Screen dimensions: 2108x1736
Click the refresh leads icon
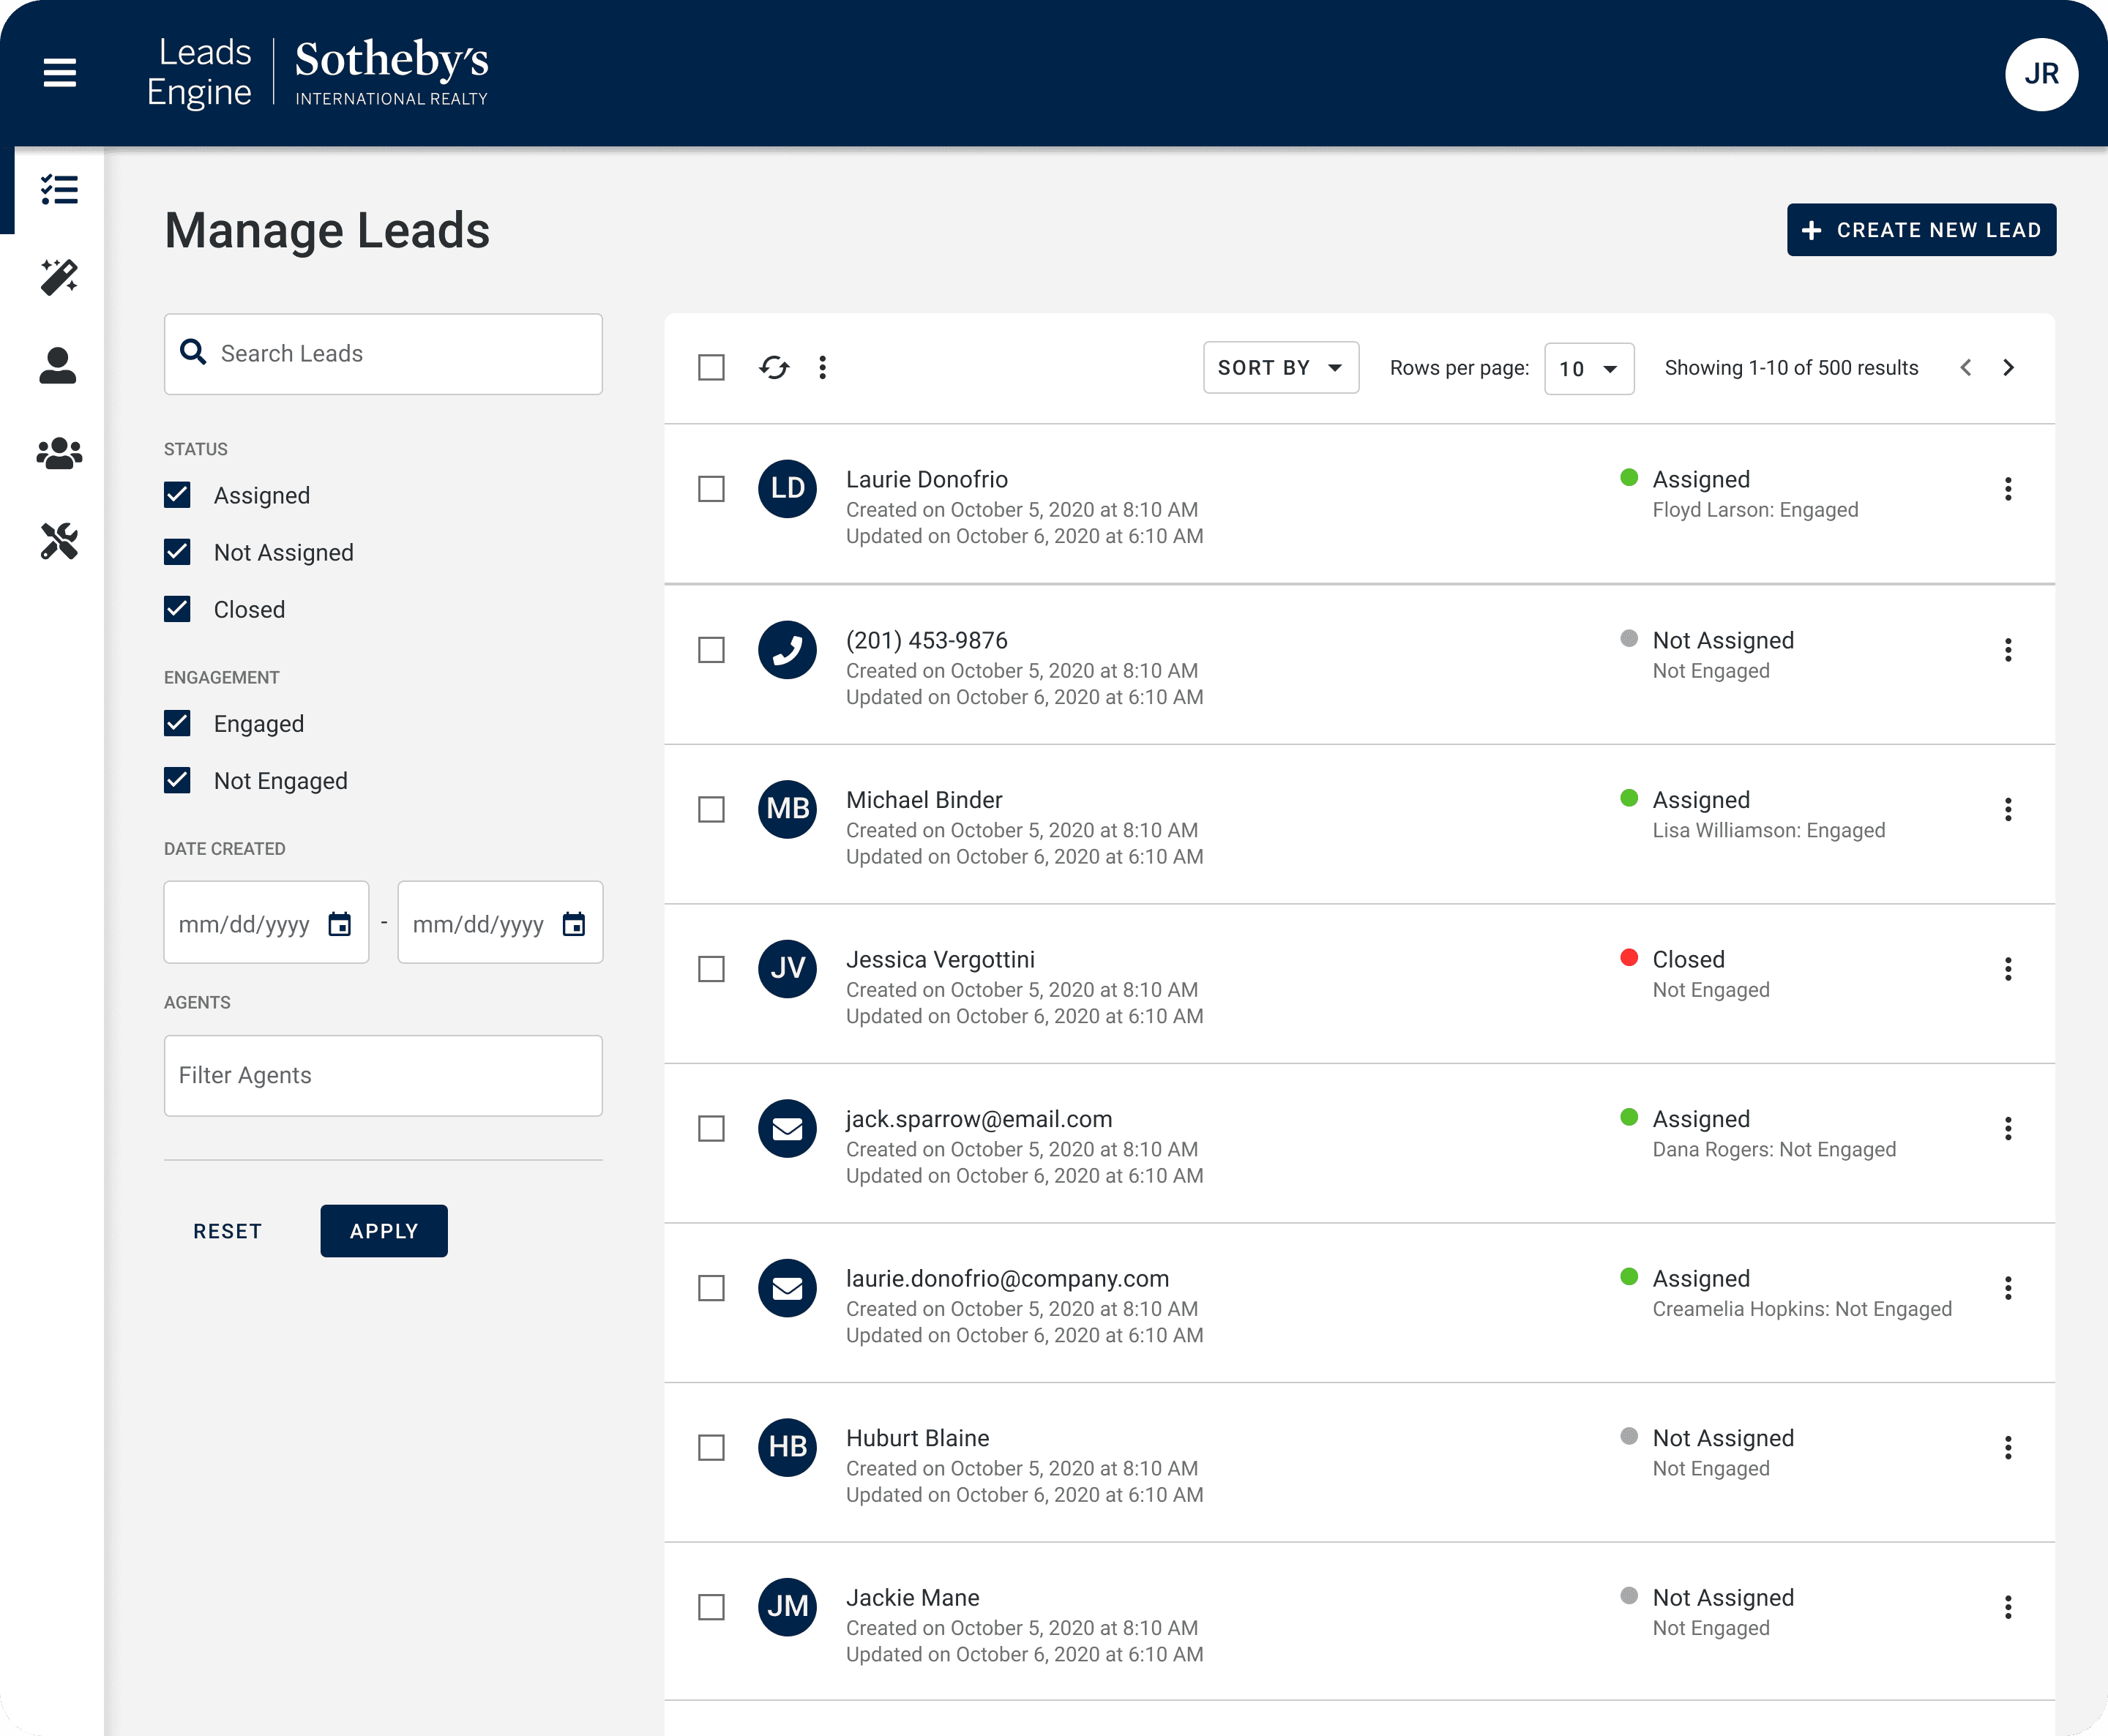click(774, 368)
